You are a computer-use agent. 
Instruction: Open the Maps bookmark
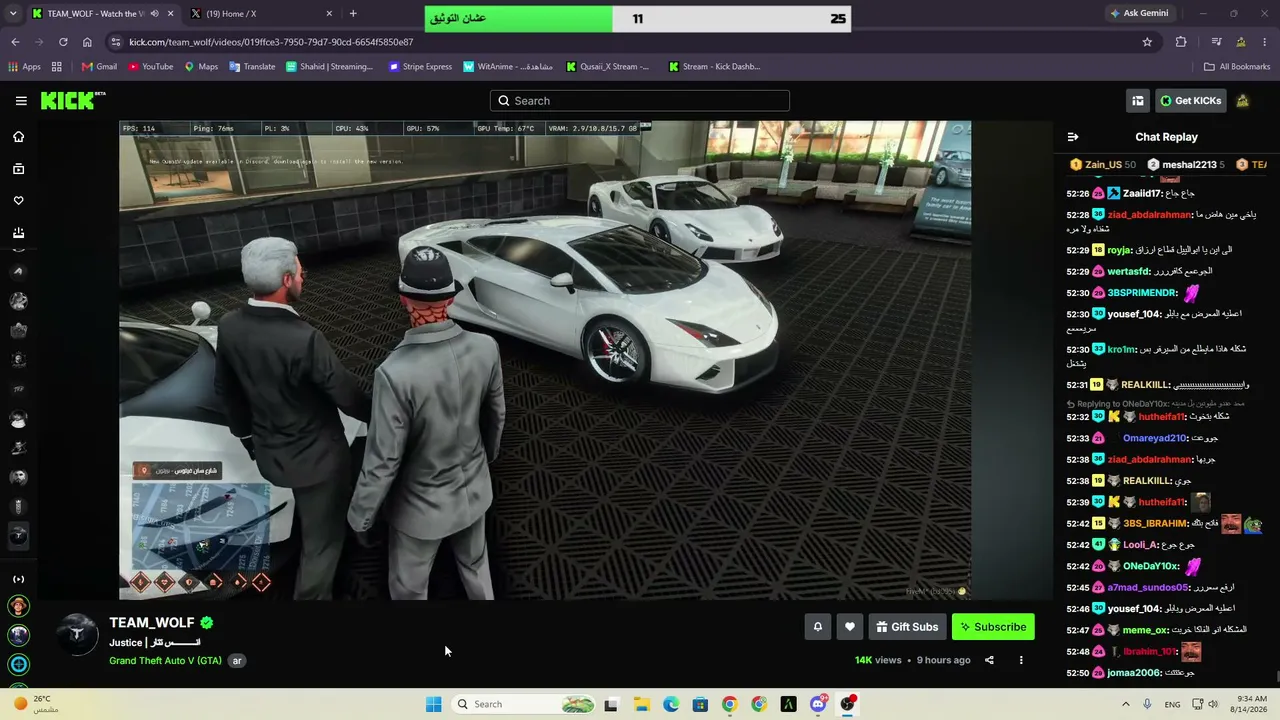click(x=201, y=67)
